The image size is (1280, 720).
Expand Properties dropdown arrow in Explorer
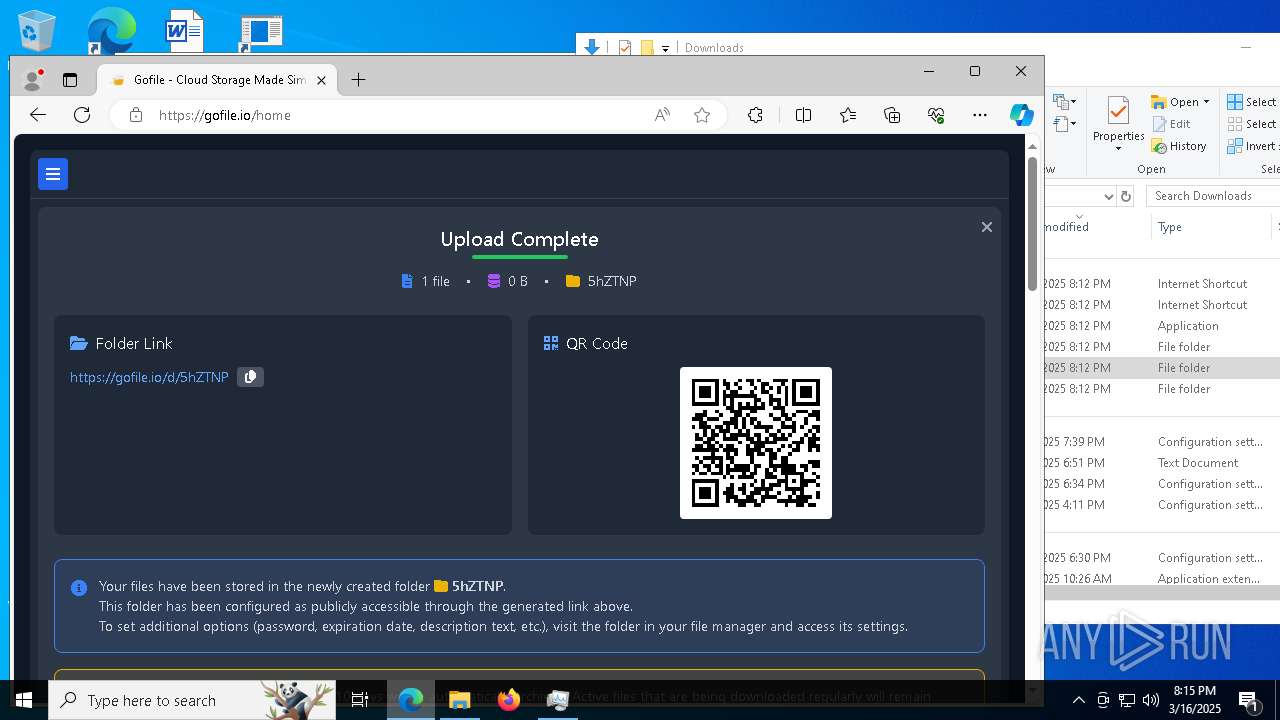[x=1118, y=149]
